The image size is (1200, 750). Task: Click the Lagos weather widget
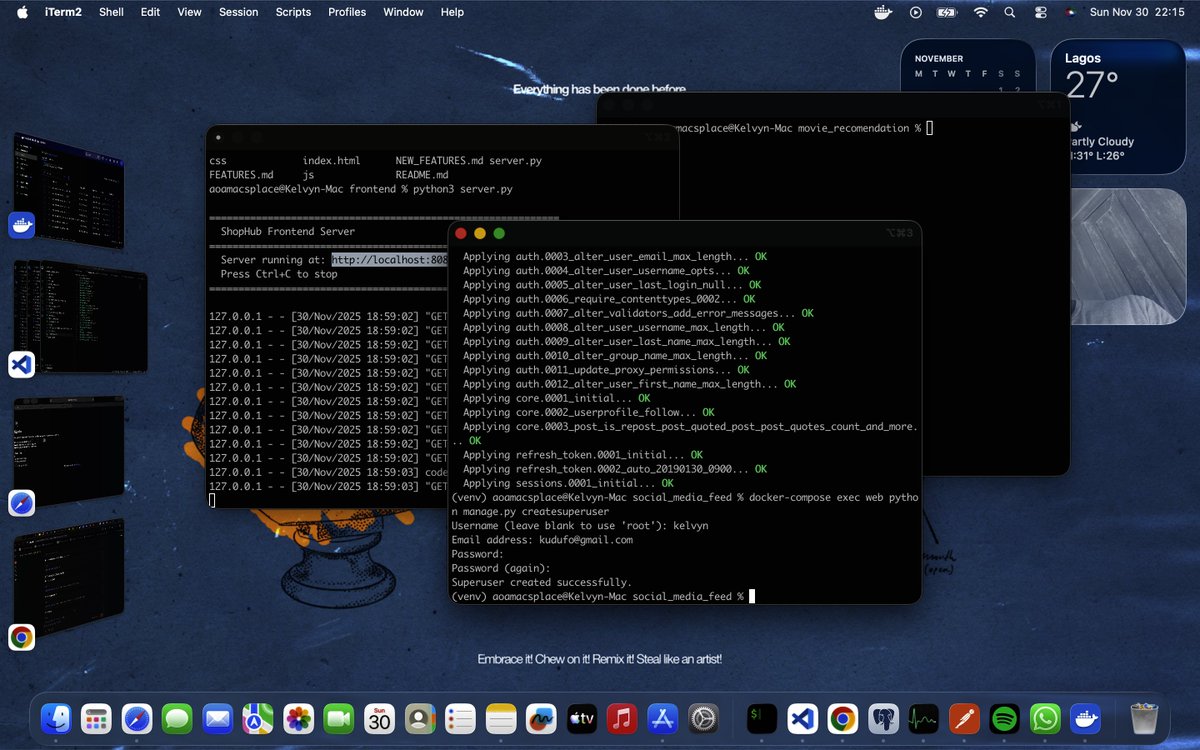coord(1118,109)
